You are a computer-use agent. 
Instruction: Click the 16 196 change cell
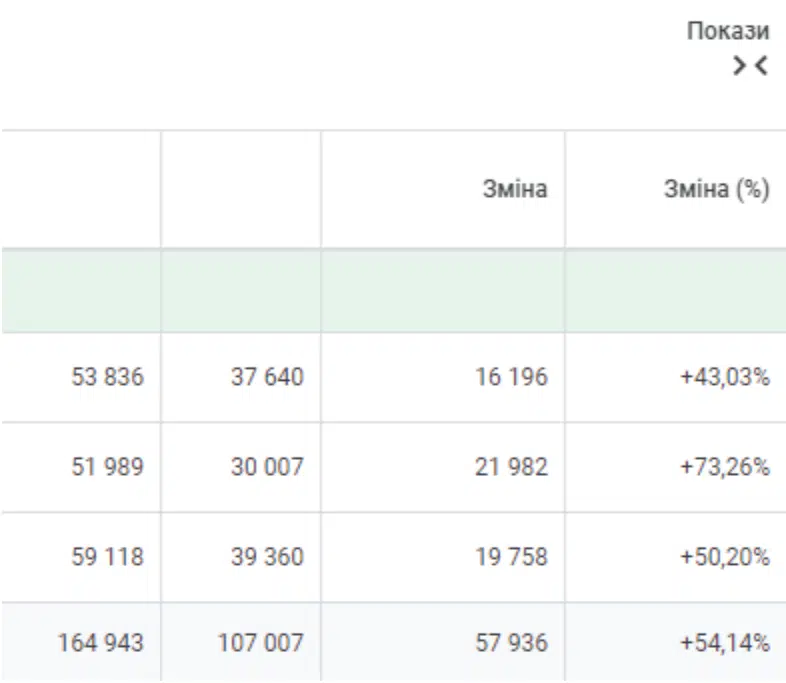click(x=511, y=377)
